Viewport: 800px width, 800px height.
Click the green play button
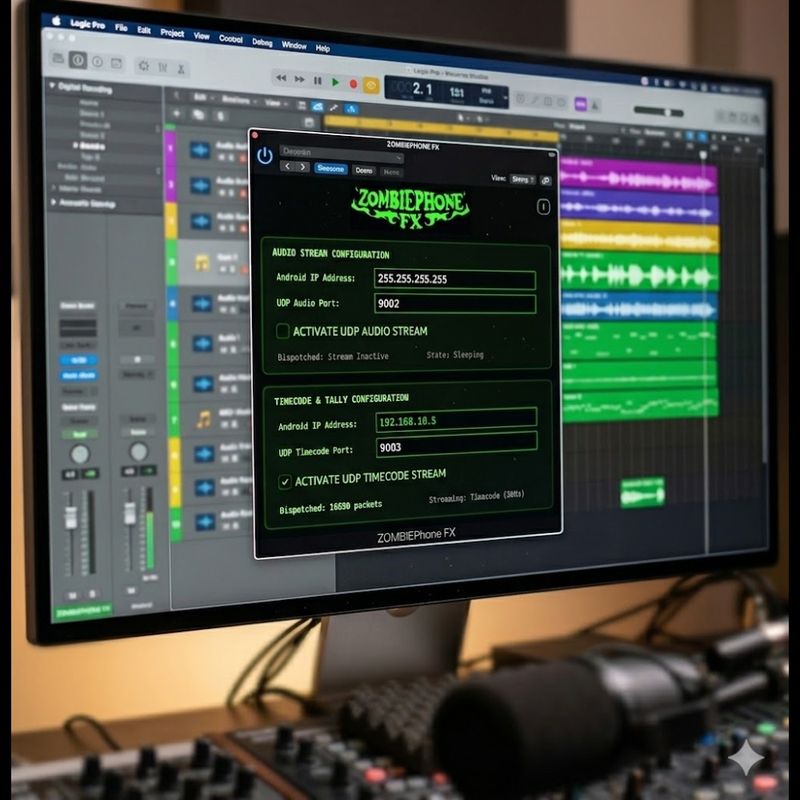click(x=335, y=82)
